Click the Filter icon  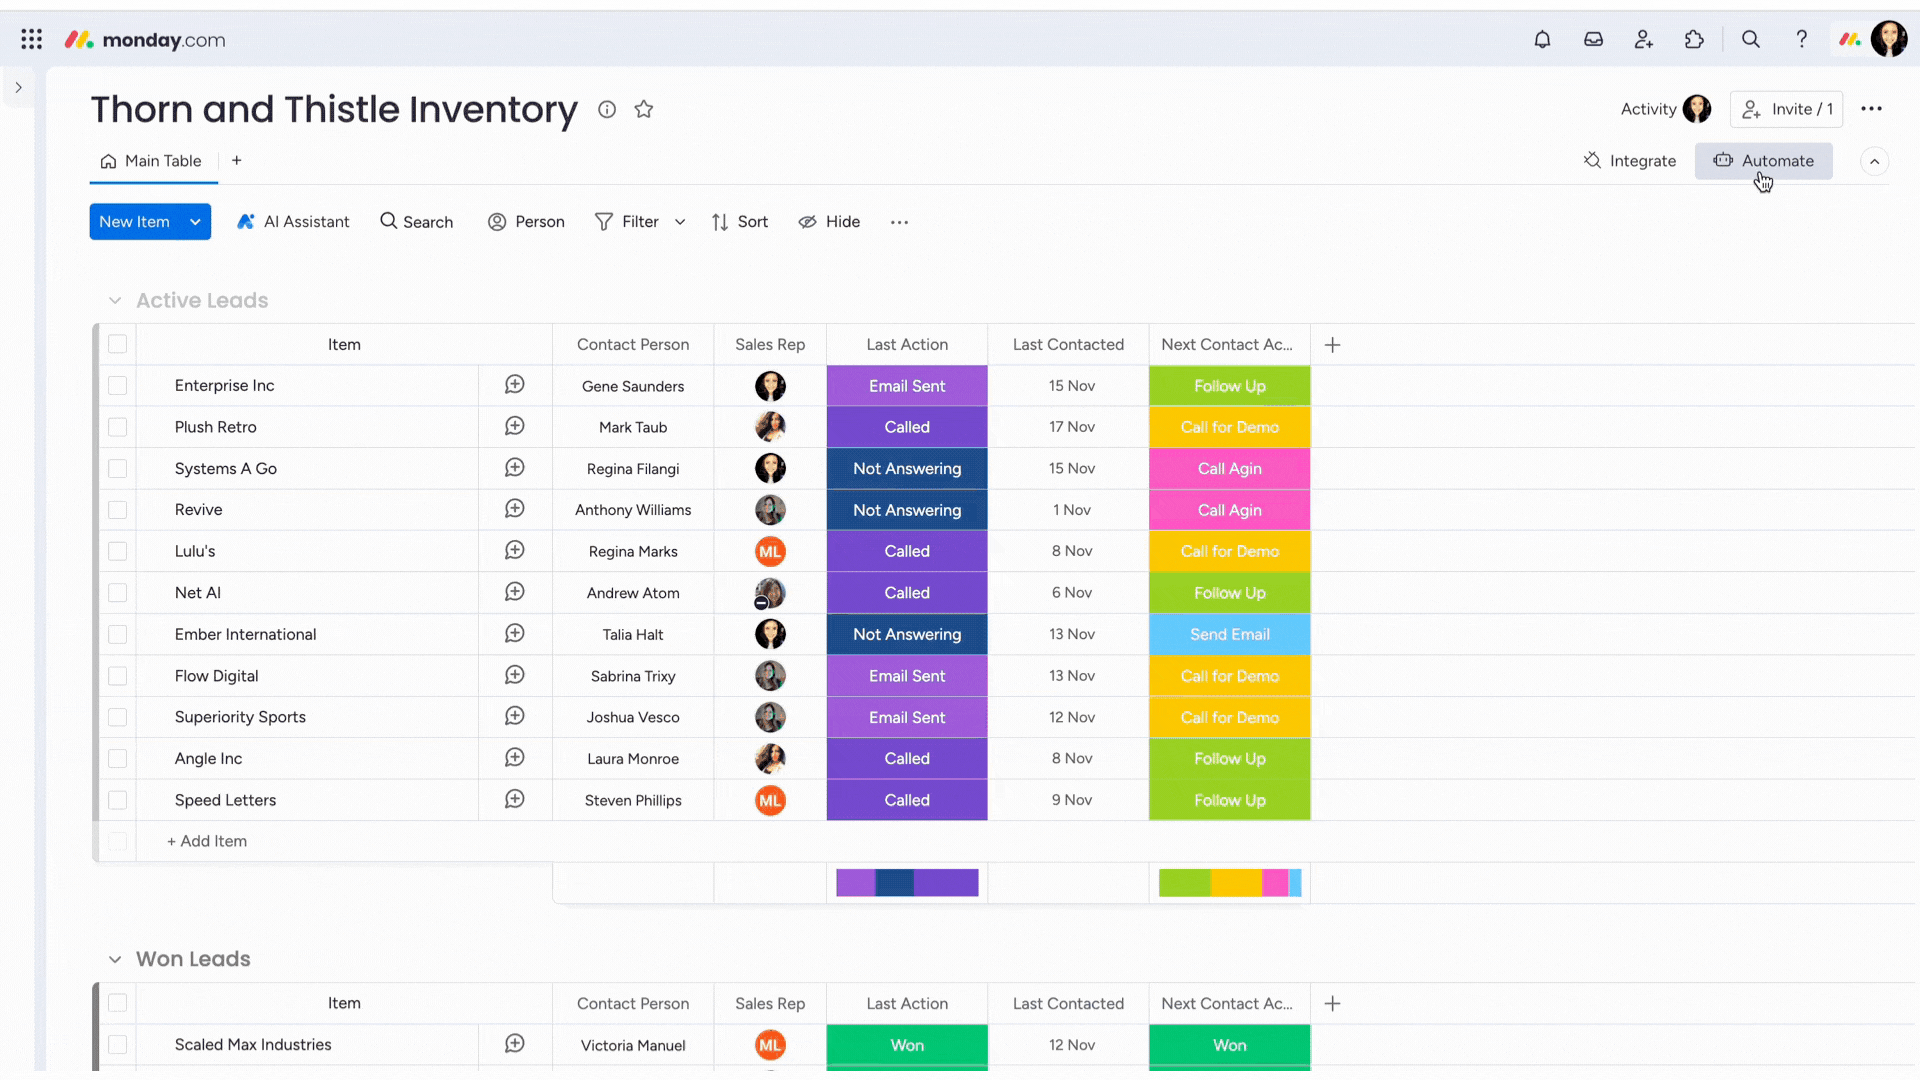(x=604, y=222)
